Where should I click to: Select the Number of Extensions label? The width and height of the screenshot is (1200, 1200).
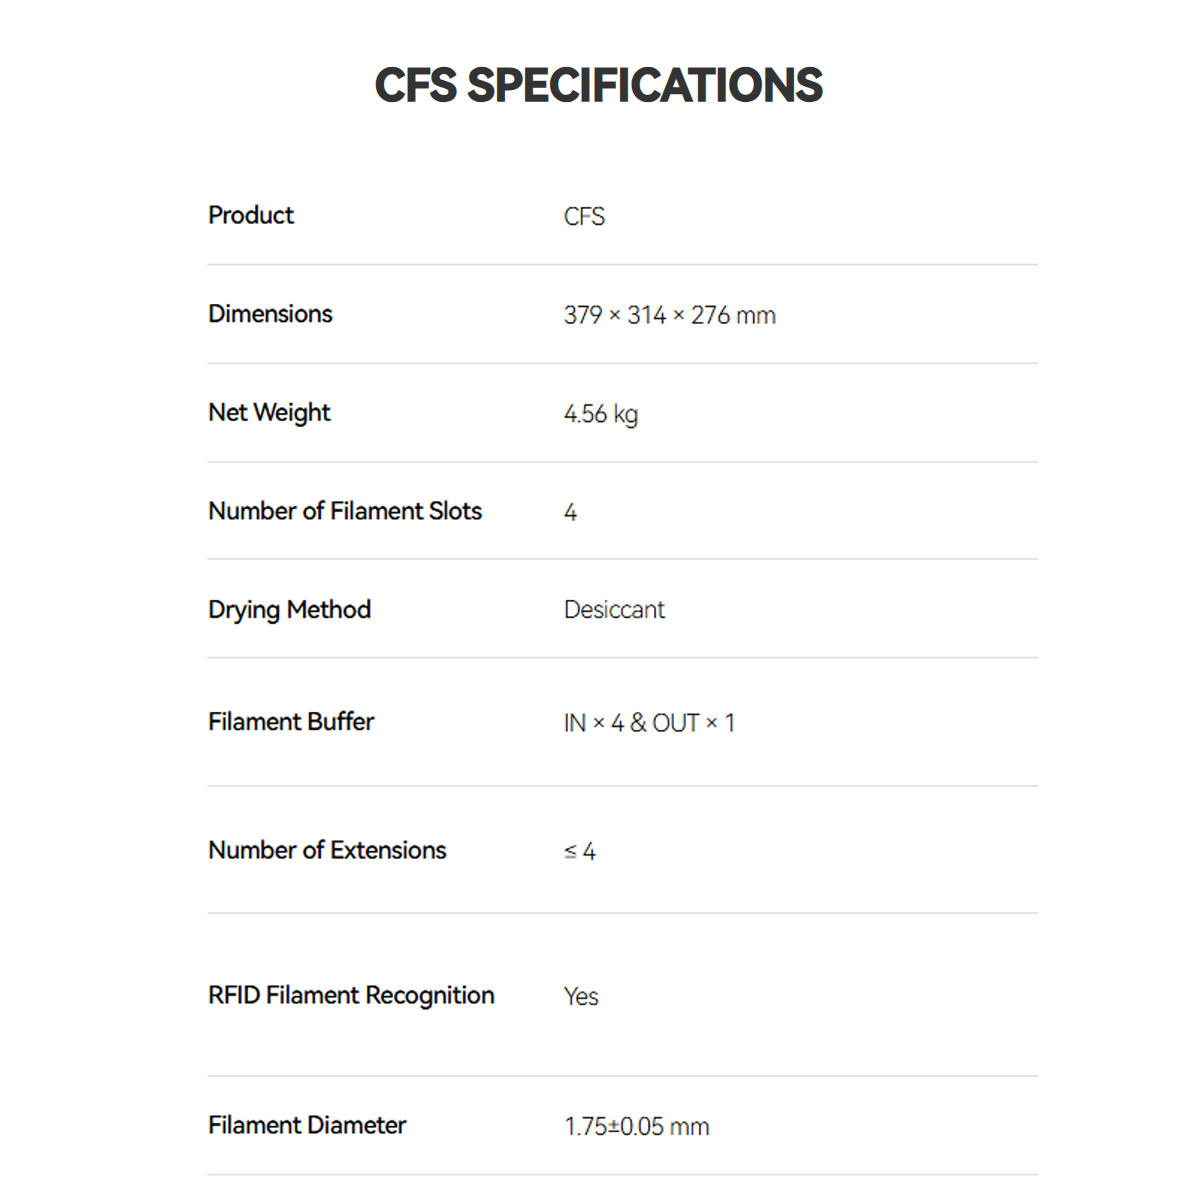[x=327, y=850]
